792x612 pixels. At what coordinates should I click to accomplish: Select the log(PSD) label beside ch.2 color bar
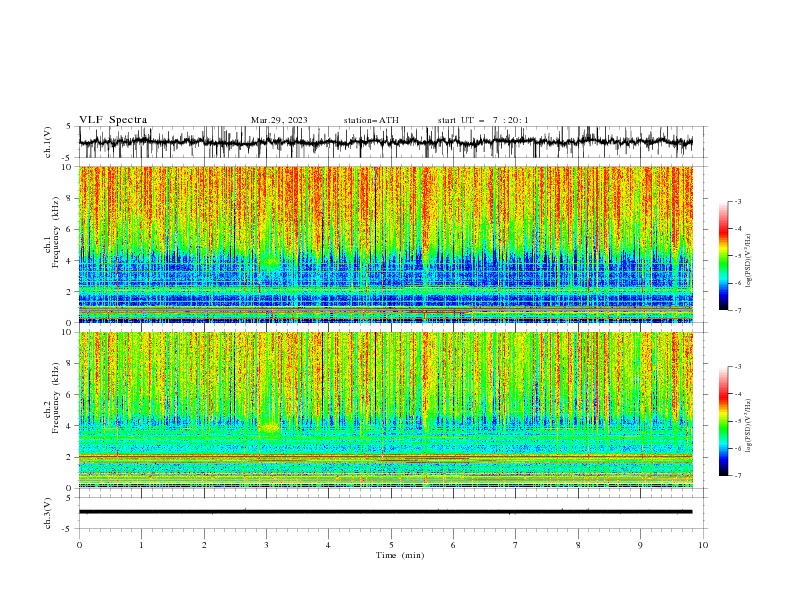(748, 426)
